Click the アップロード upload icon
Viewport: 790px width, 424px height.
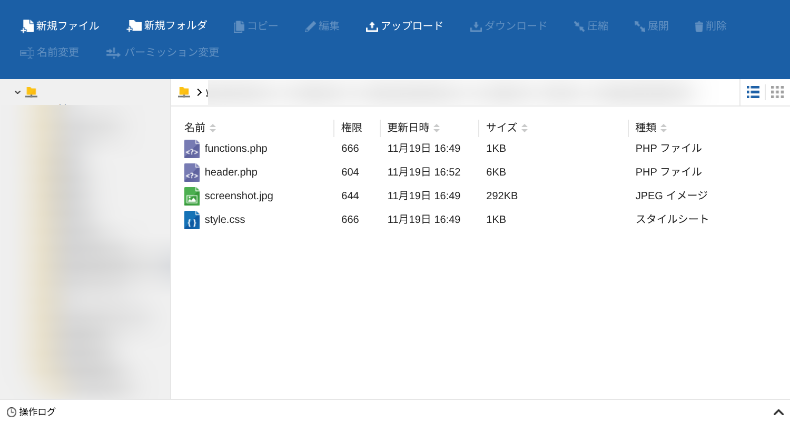[372, 27]
